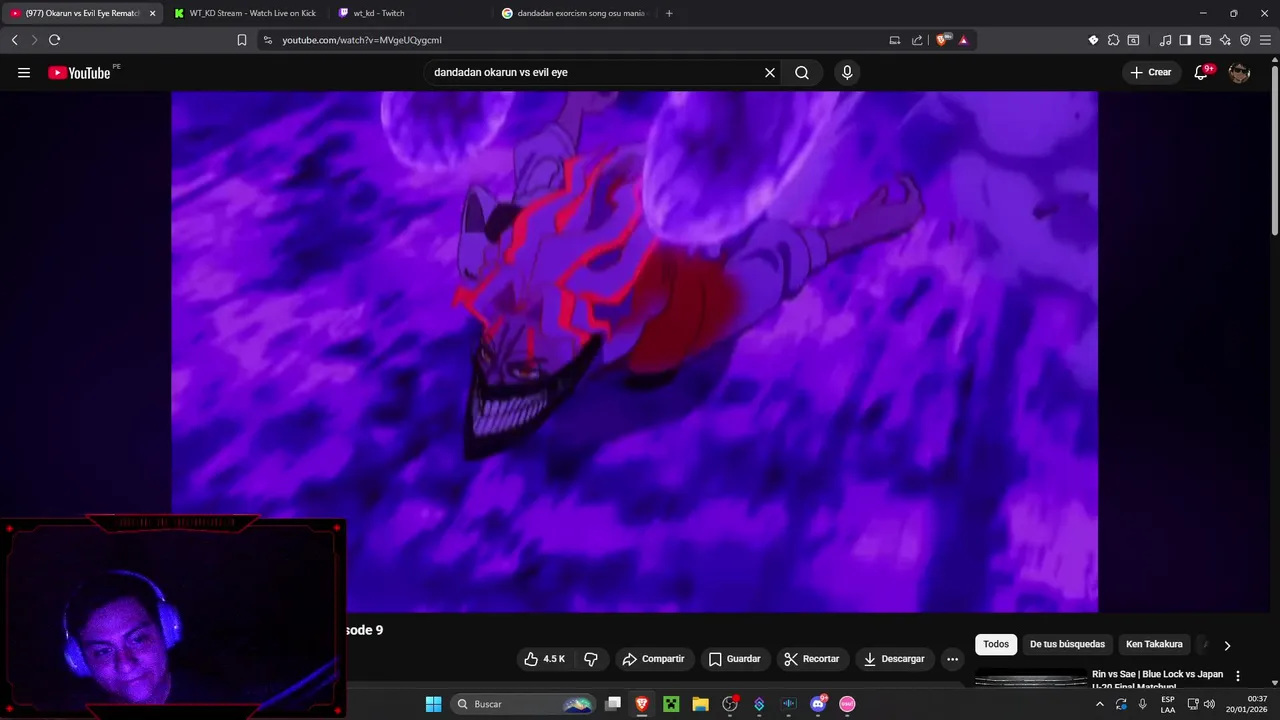Open the Rin vs Sae video thumbnail
1280x720 pixels.
point(1031,679)
